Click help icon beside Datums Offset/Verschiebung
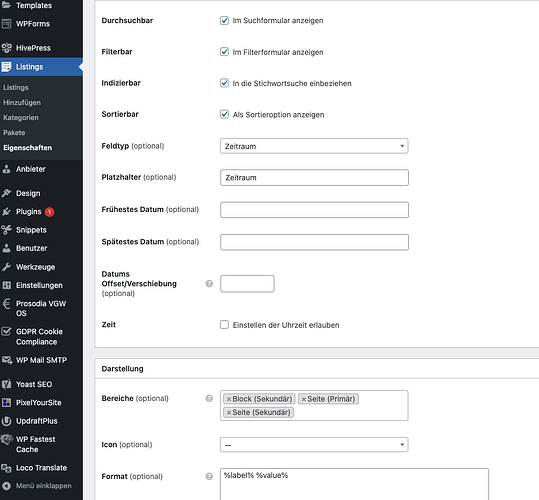The image size is (539, 500). tap(209, 284)
